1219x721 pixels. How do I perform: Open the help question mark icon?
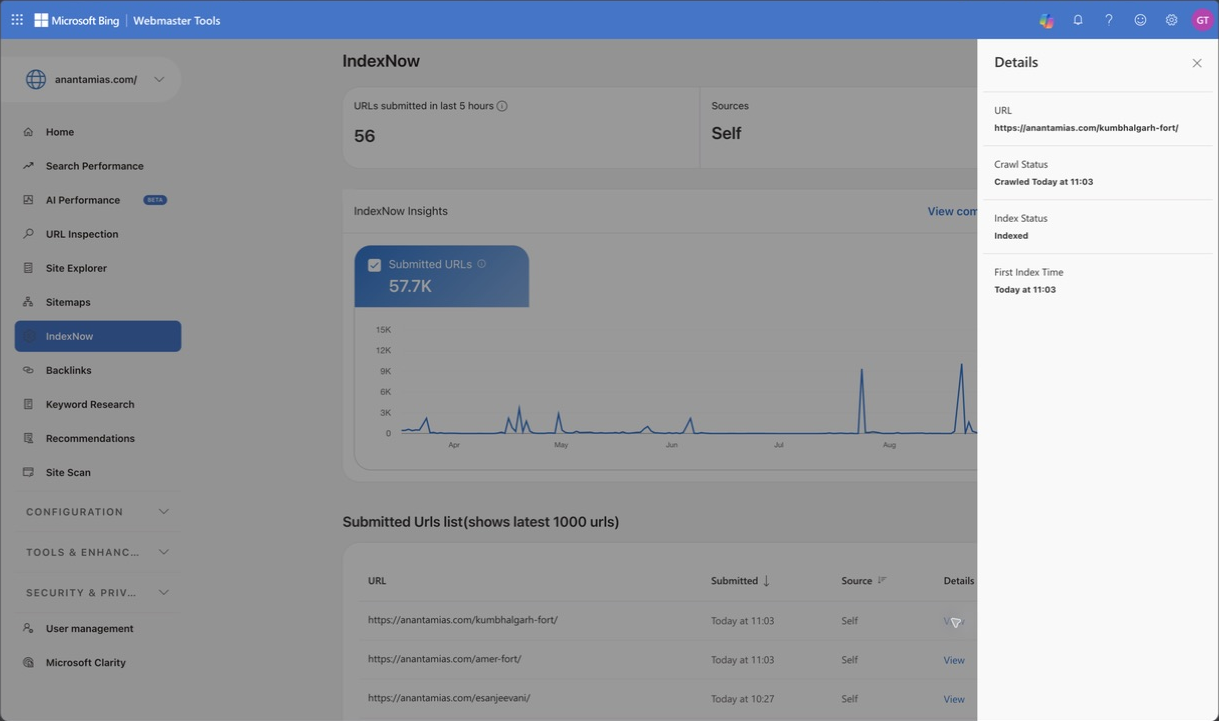coord(1108,20)
